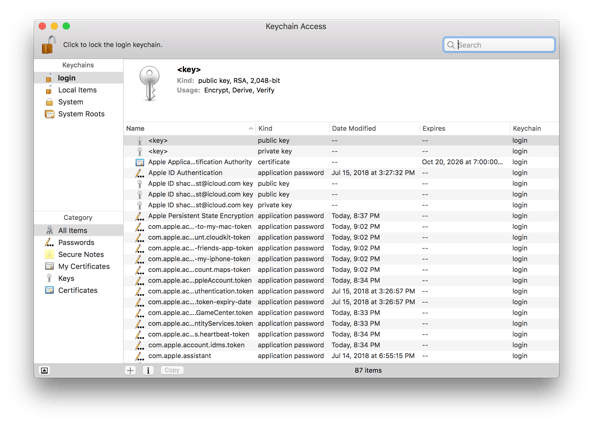
Task: Select com.apple.ac...s.heartbeat-token row
Action: [x=341, y=334]
